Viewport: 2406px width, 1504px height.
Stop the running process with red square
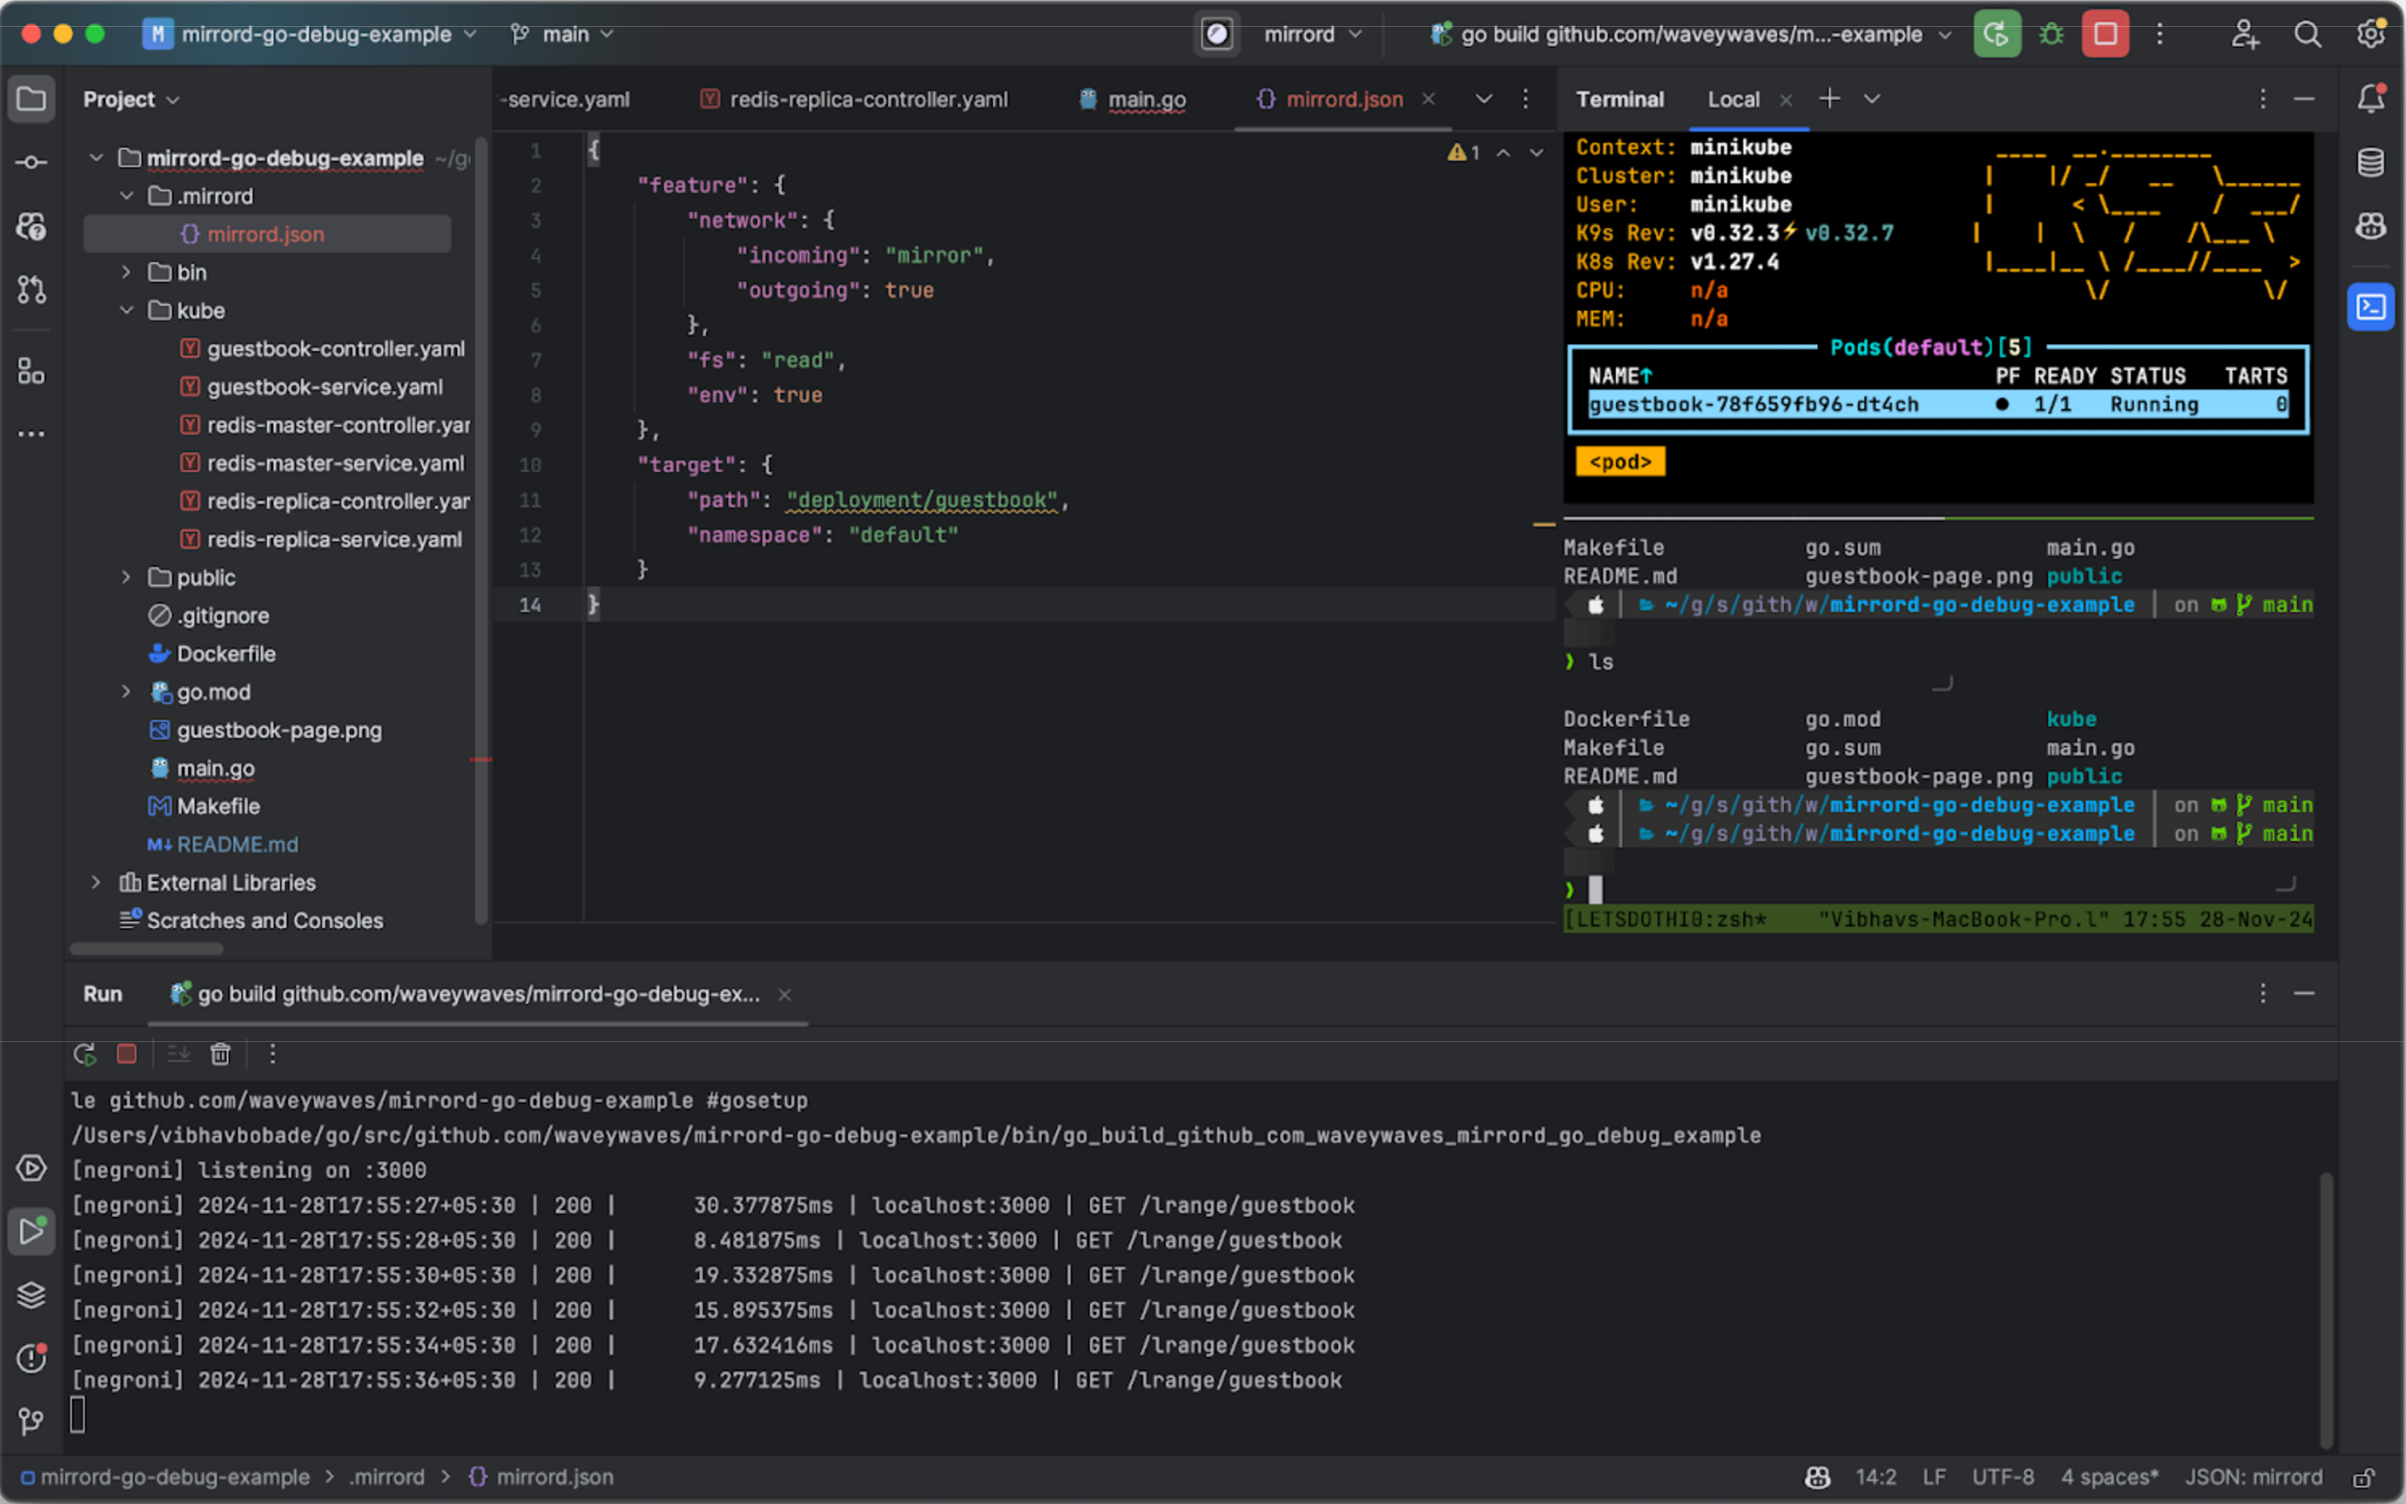pos(2104,34)
